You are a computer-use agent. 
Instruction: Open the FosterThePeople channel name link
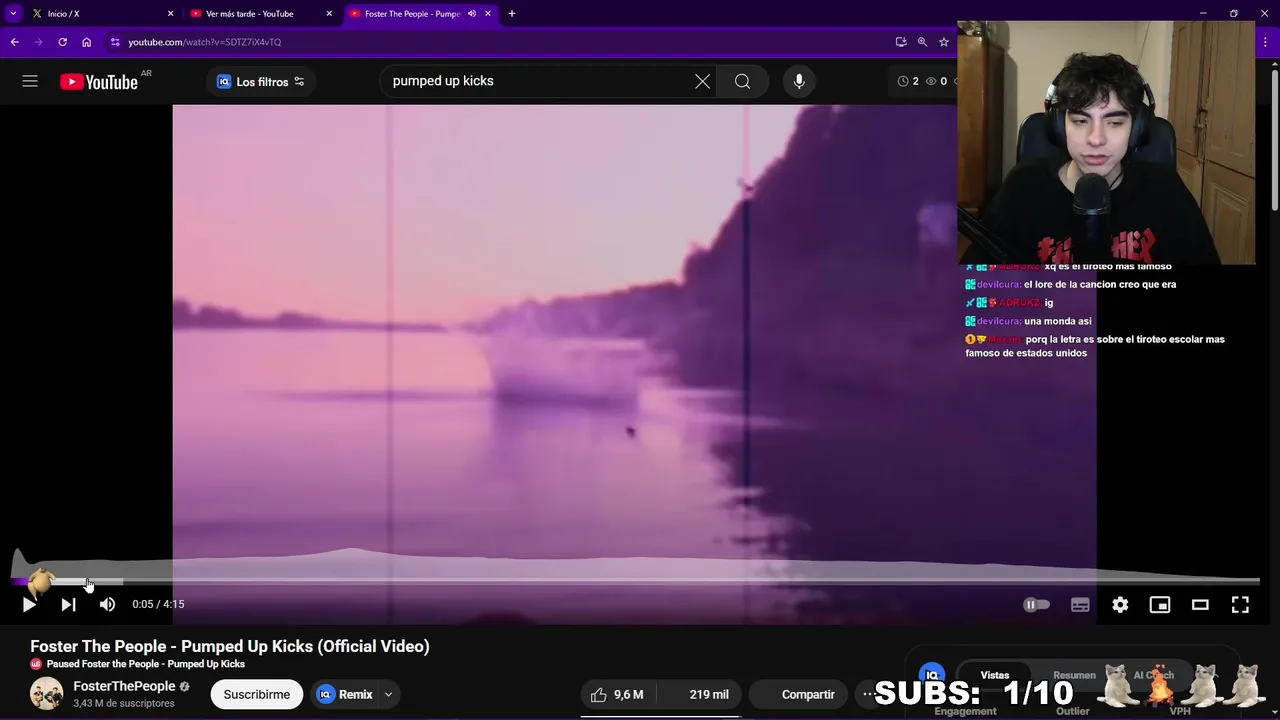coord(124,686)
